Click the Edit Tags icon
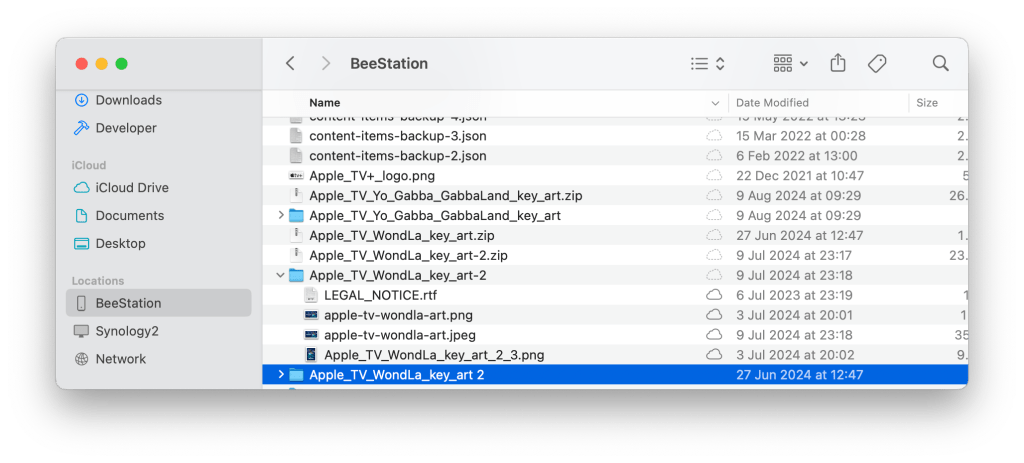This screenshot has width=1024, height=463. pyautogui.click(x=877, y=63)
